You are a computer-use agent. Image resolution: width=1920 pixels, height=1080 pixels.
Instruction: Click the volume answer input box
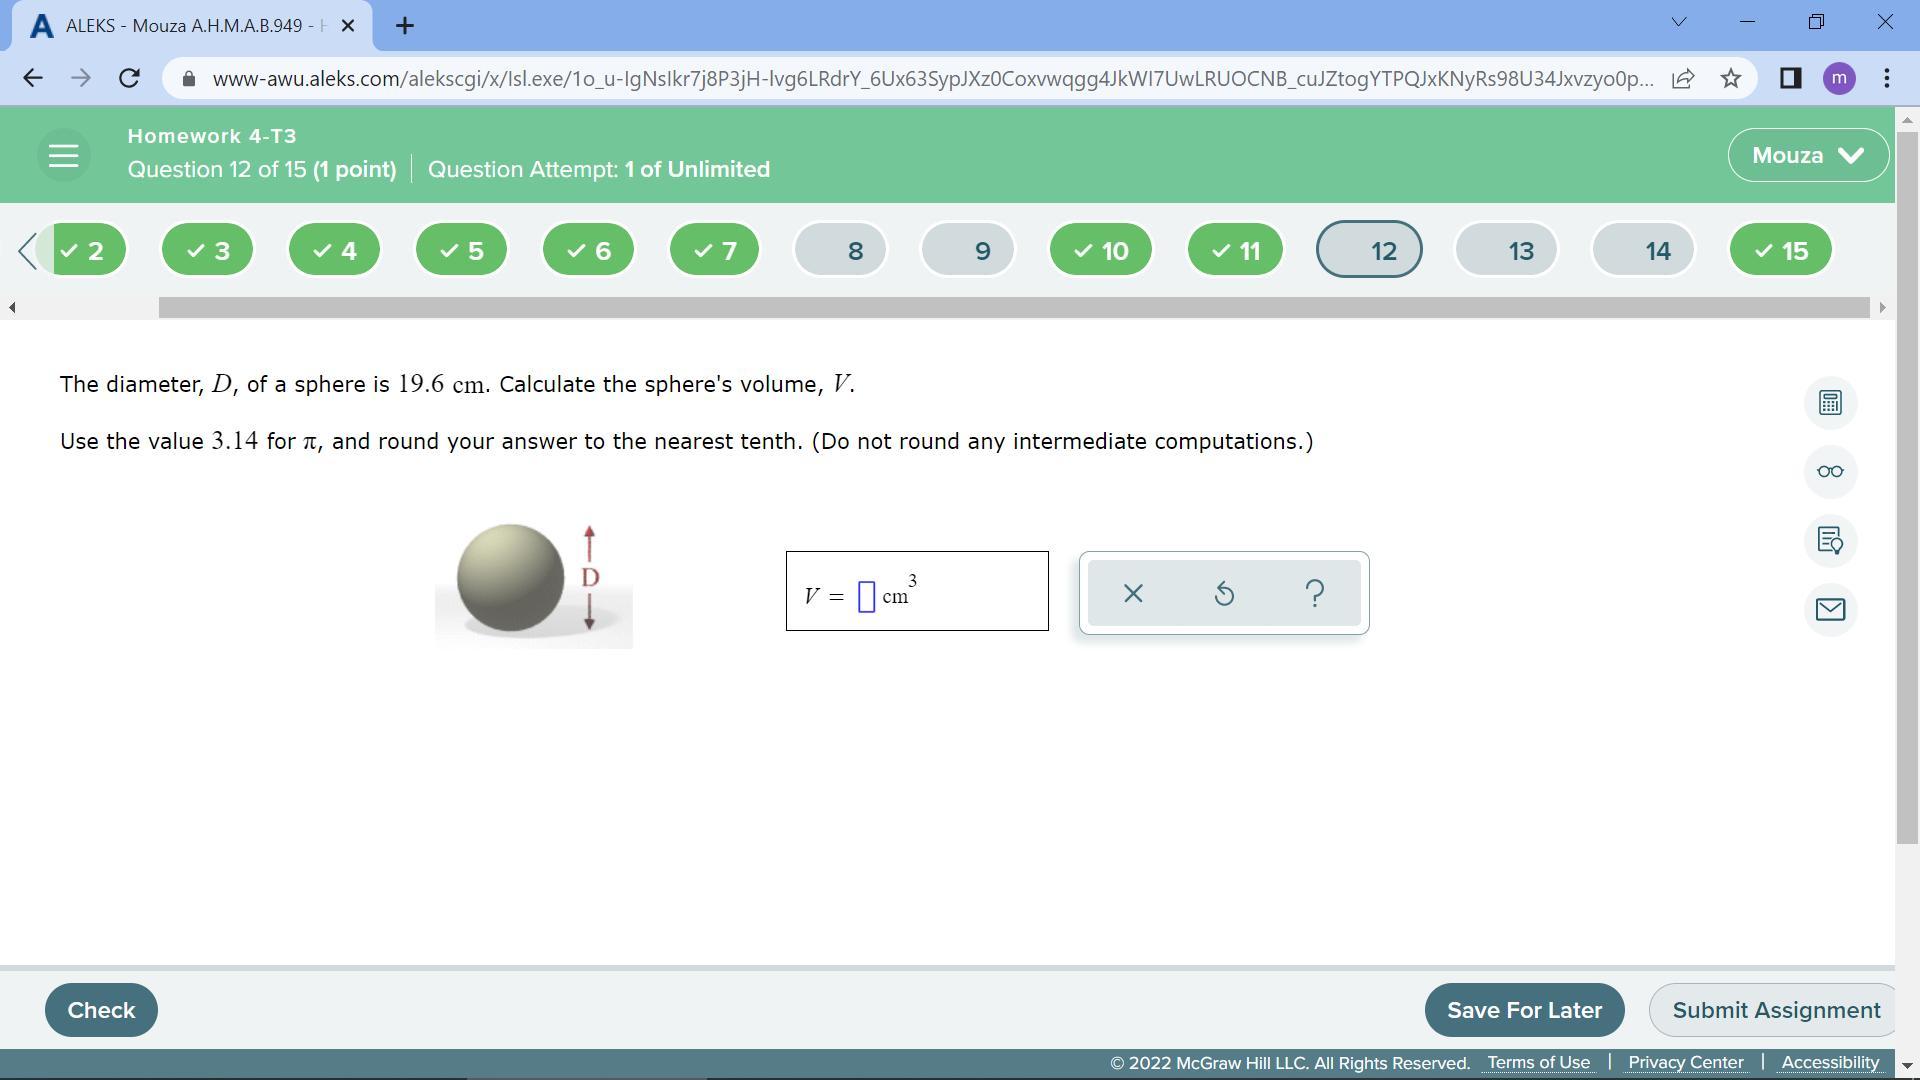tap(867, 597)
